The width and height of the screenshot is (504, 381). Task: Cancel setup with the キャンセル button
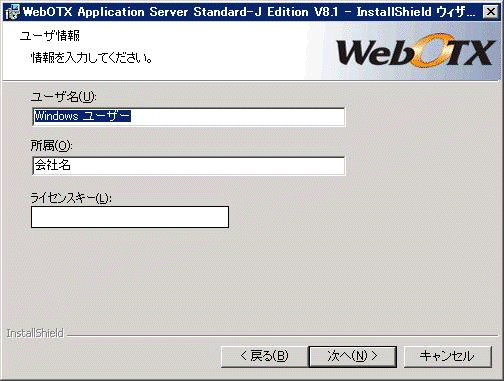(448, 356)
